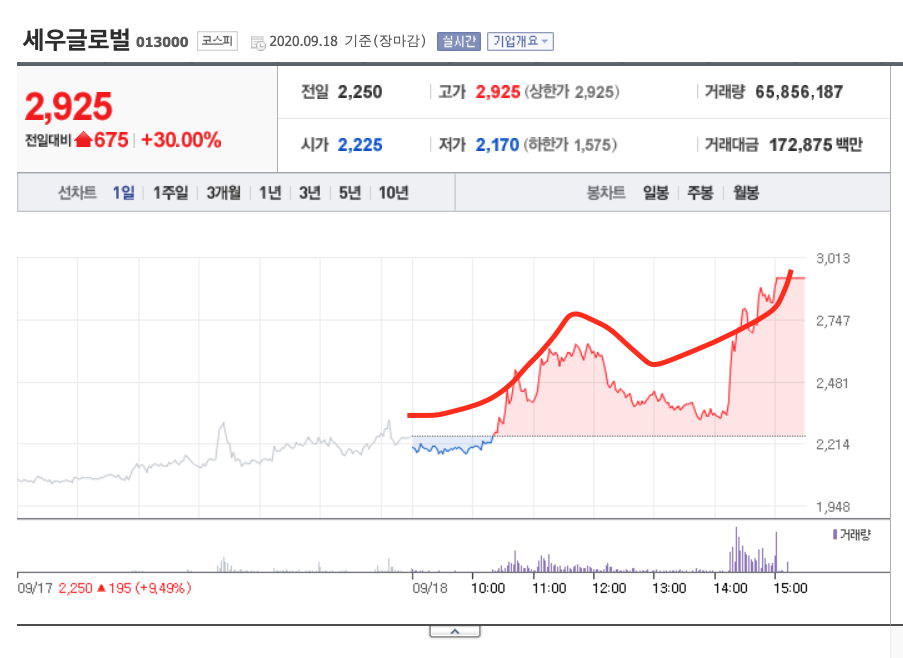Click the 거래량 legend marker in volume chart
The image size is (903, 658).
835,535
